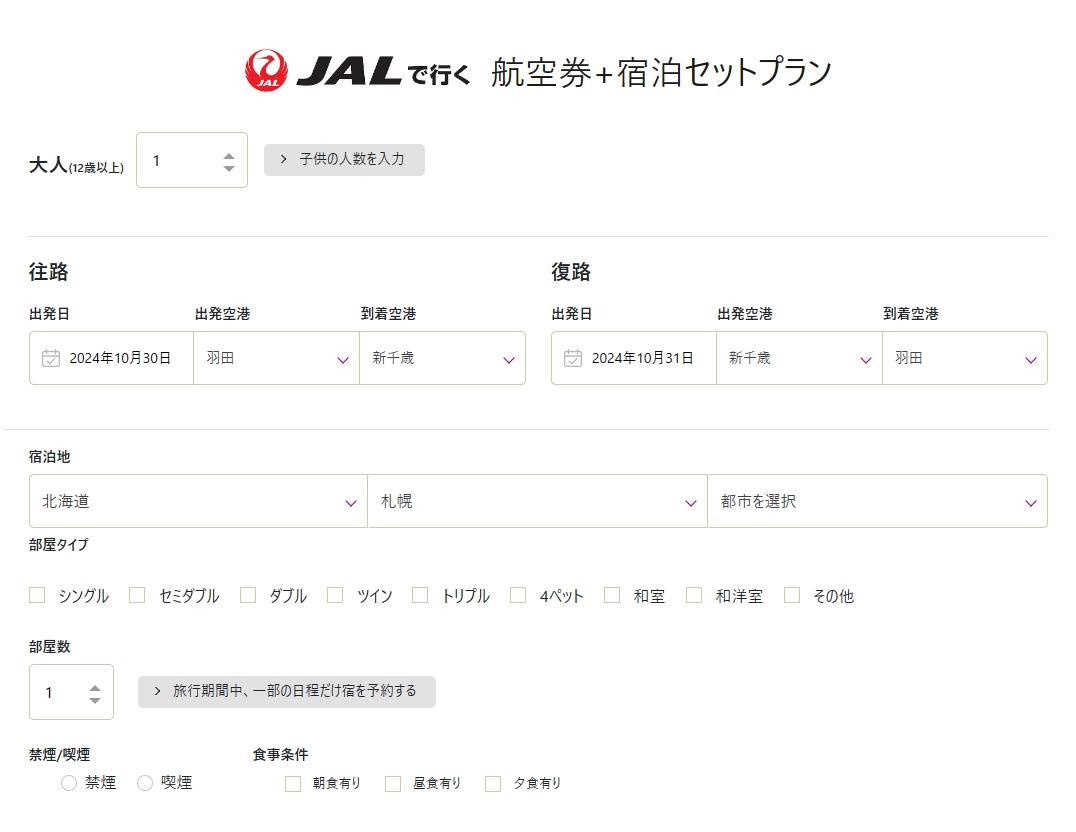1076x832 pixels.
Task: Open return arrival airport dropdown 羽田
Action: tap(965, 358)
